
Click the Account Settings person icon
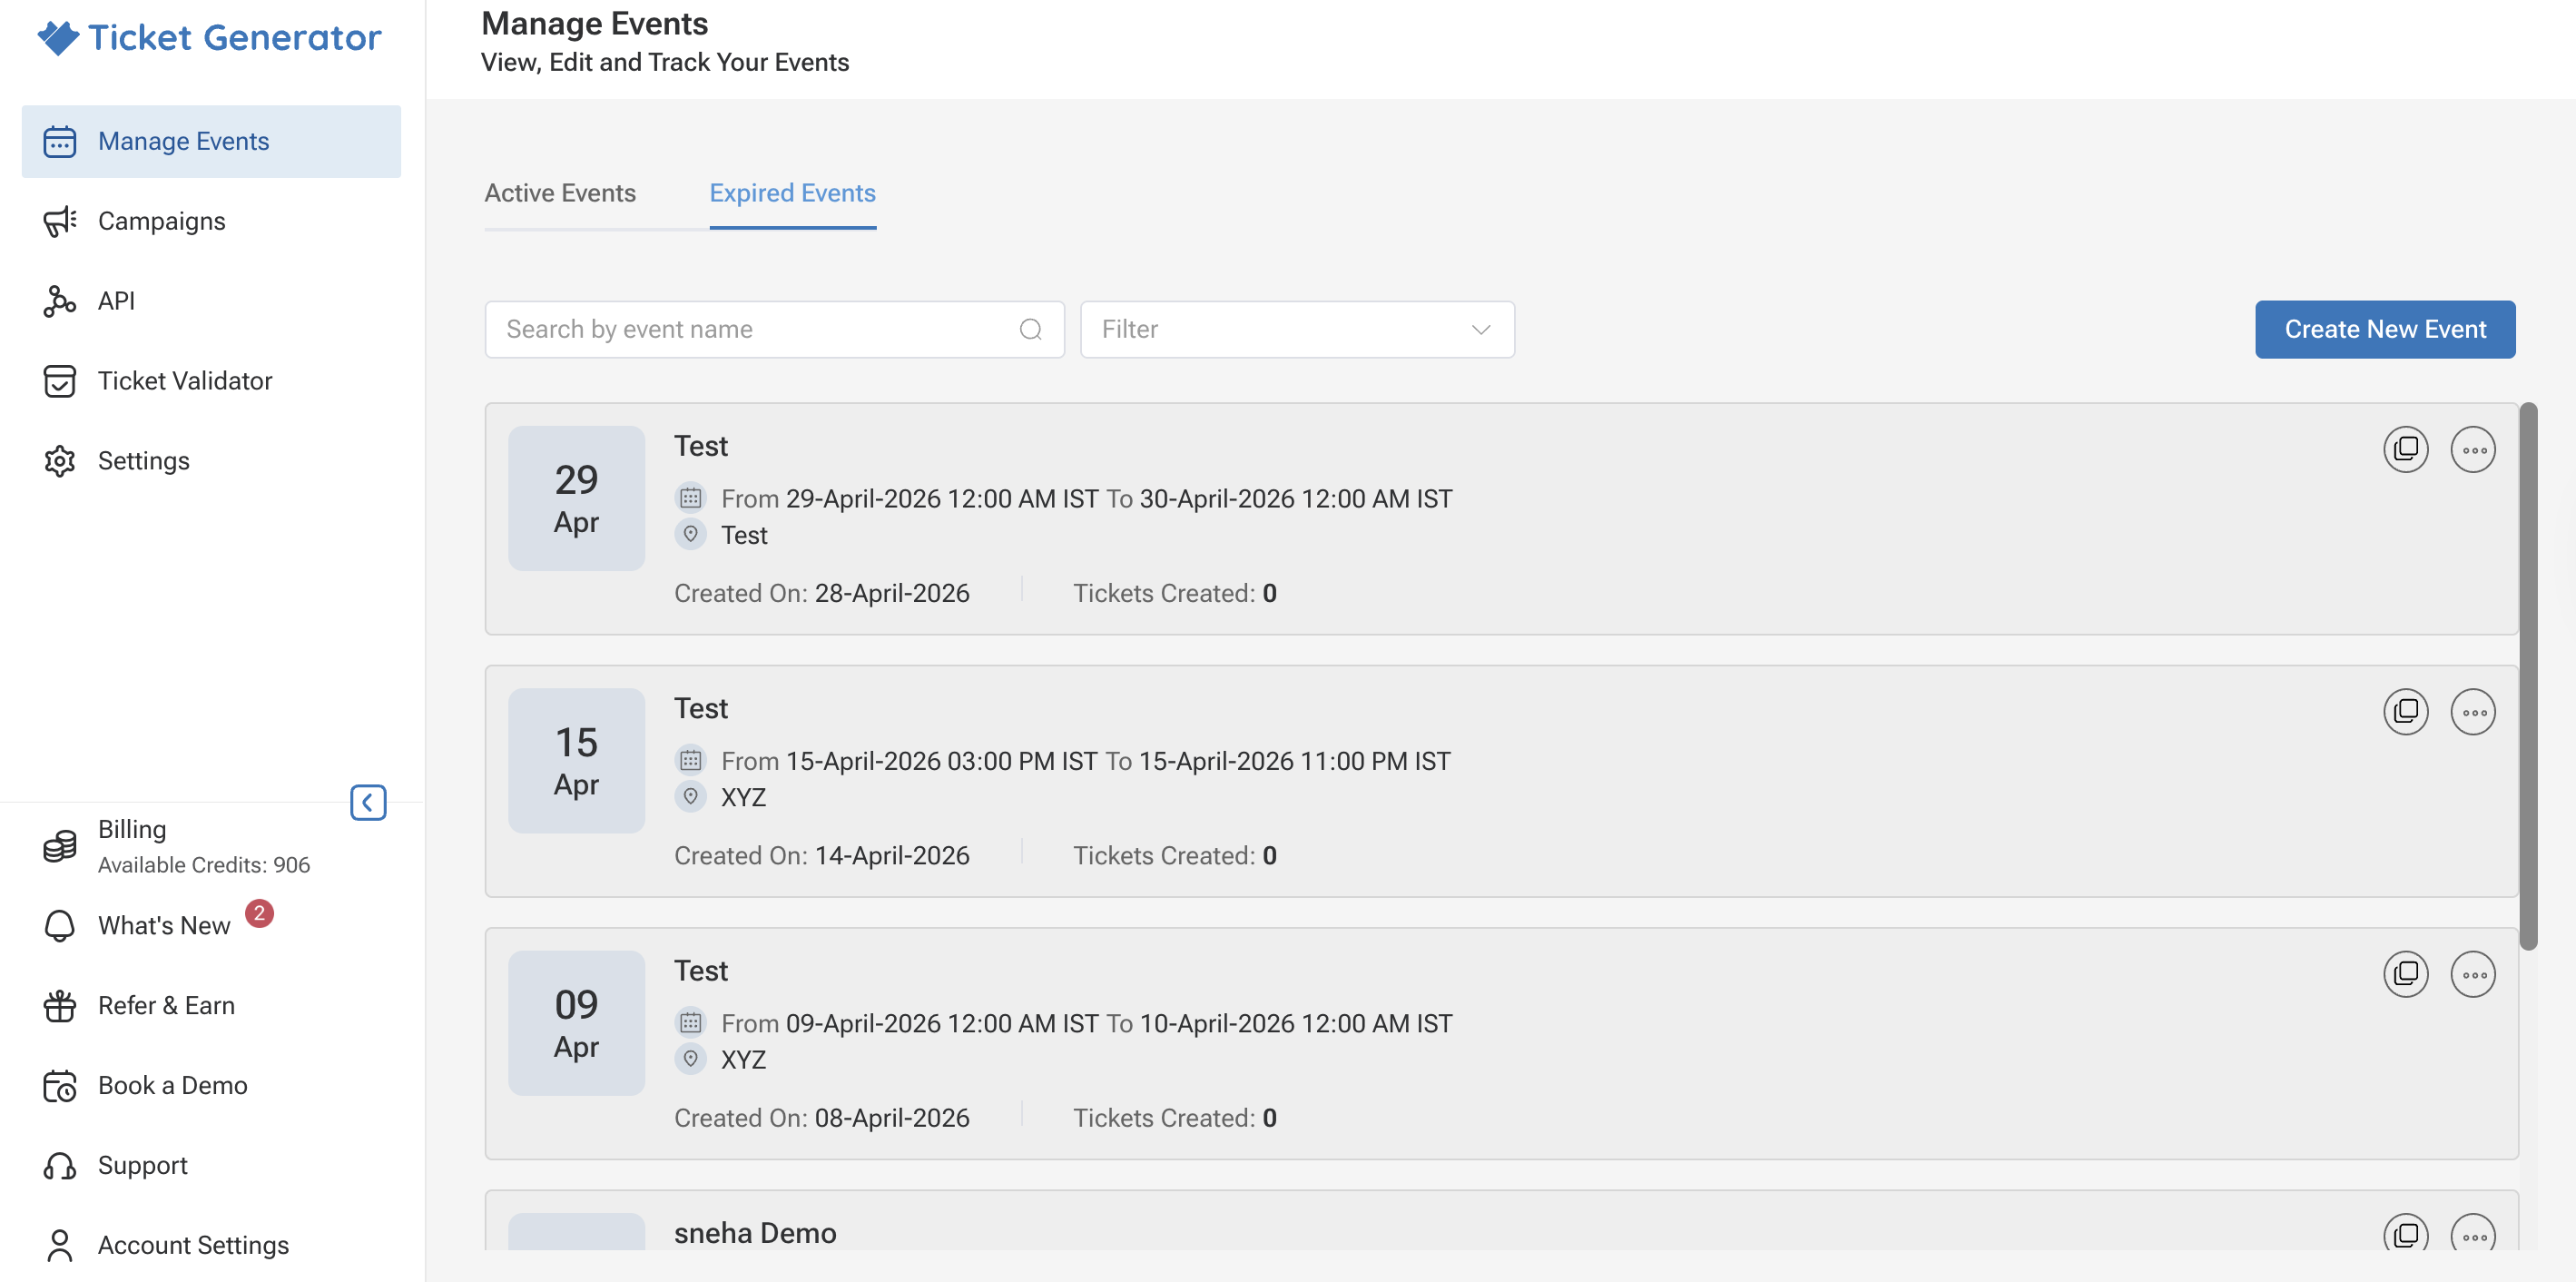point(60,1246)
